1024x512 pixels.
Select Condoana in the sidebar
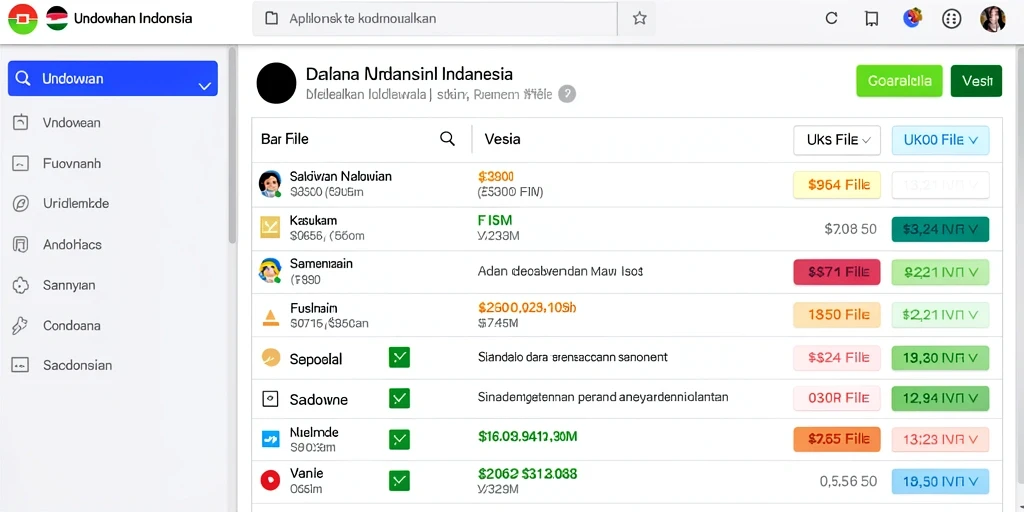tap(72, 325)
